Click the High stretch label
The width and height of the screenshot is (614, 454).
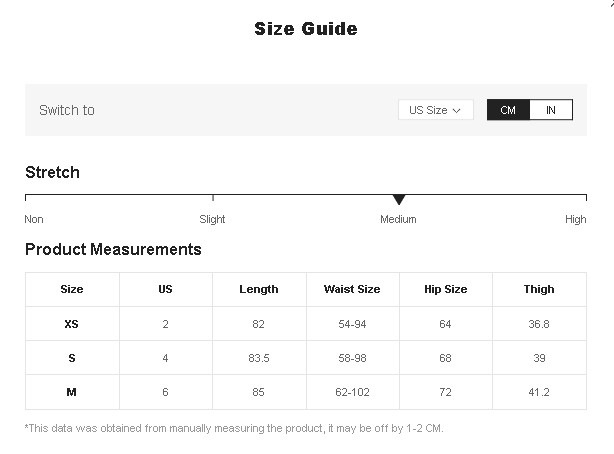(575, 219)
